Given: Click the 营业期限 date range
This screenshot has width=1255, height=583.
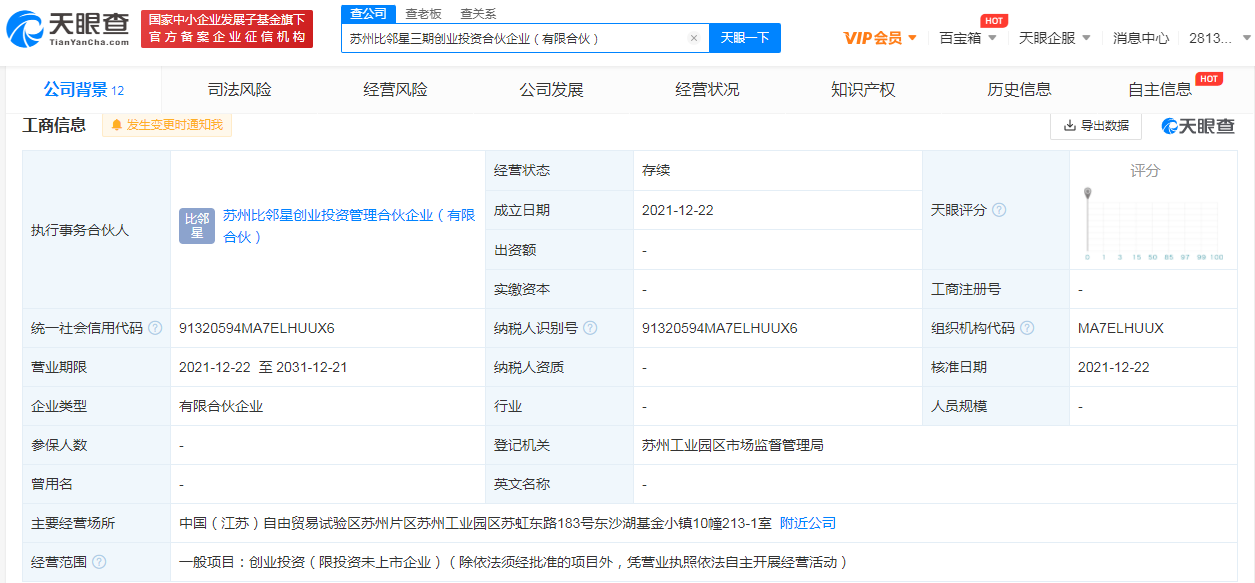Looking at the screenshot, I should point(263,367).
